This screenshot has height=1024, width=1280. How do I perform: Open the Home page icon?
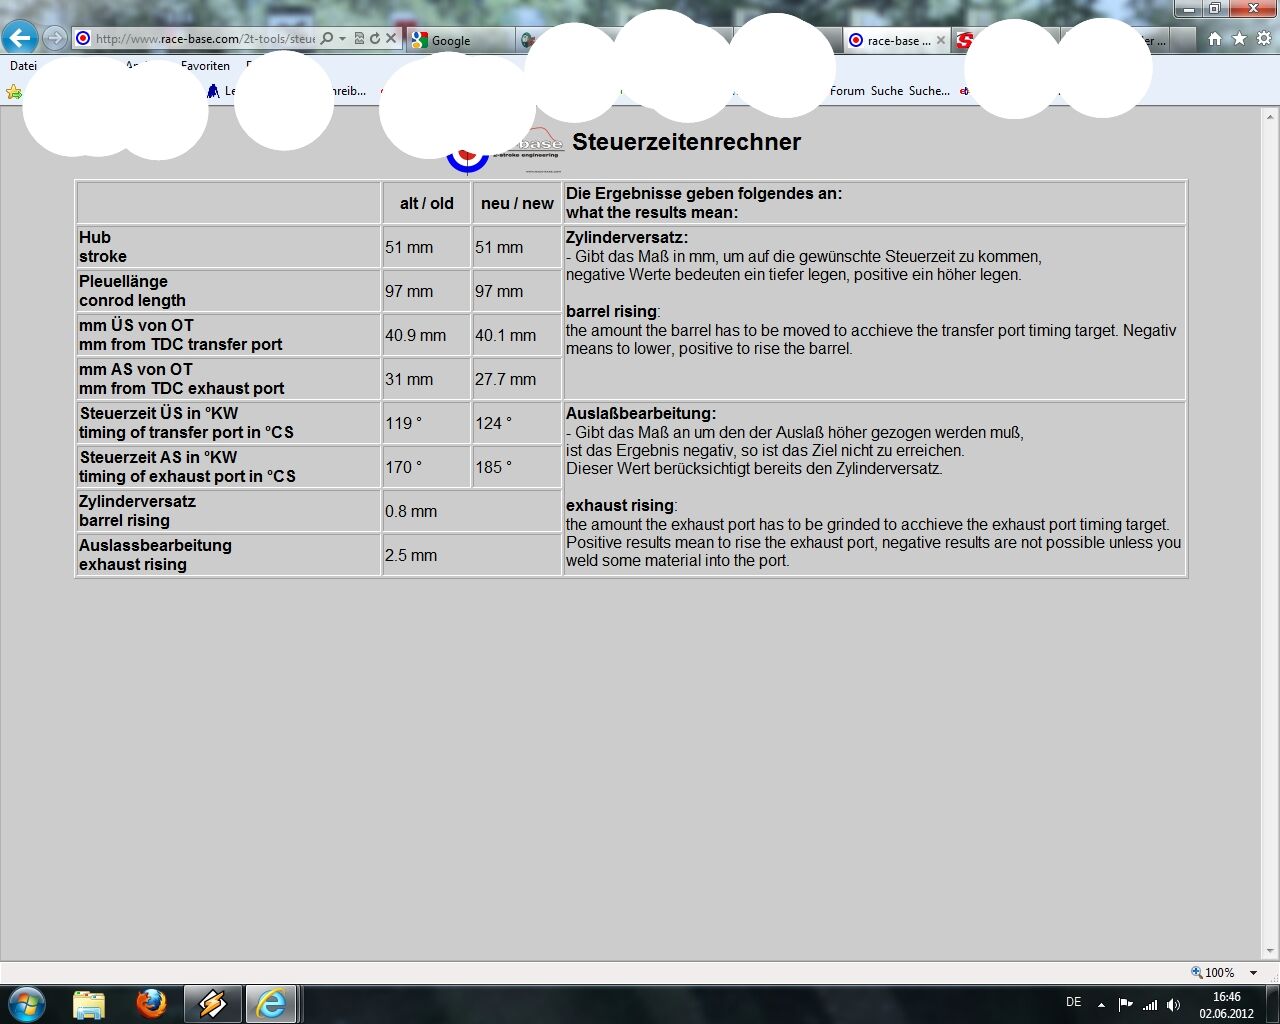pyautogui.click(x=1214, y=39)
